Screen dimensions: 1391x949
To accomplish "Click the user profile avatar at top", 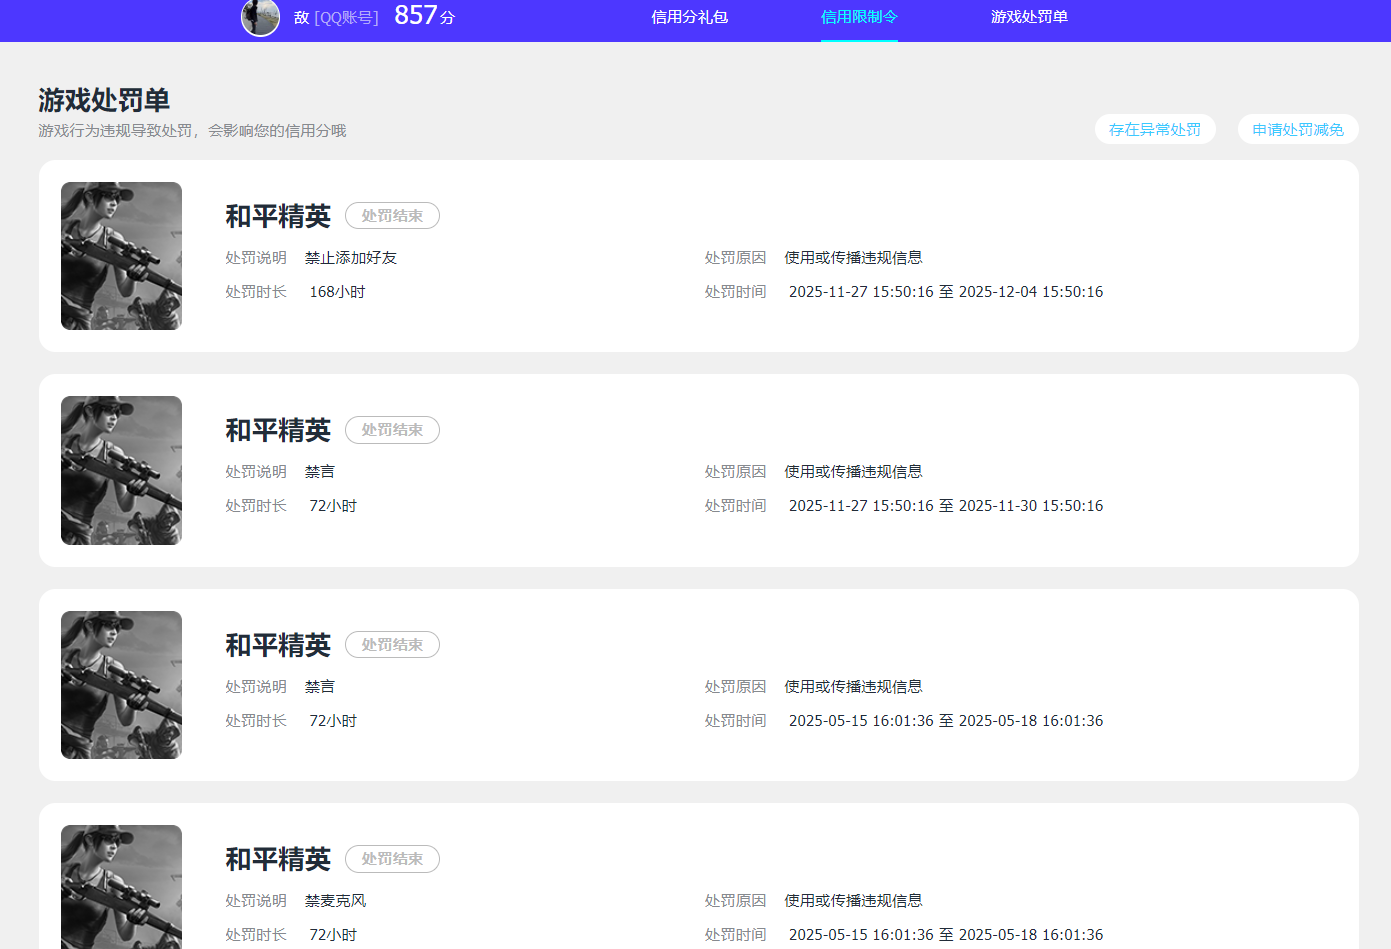I will [x=260, y=18].
